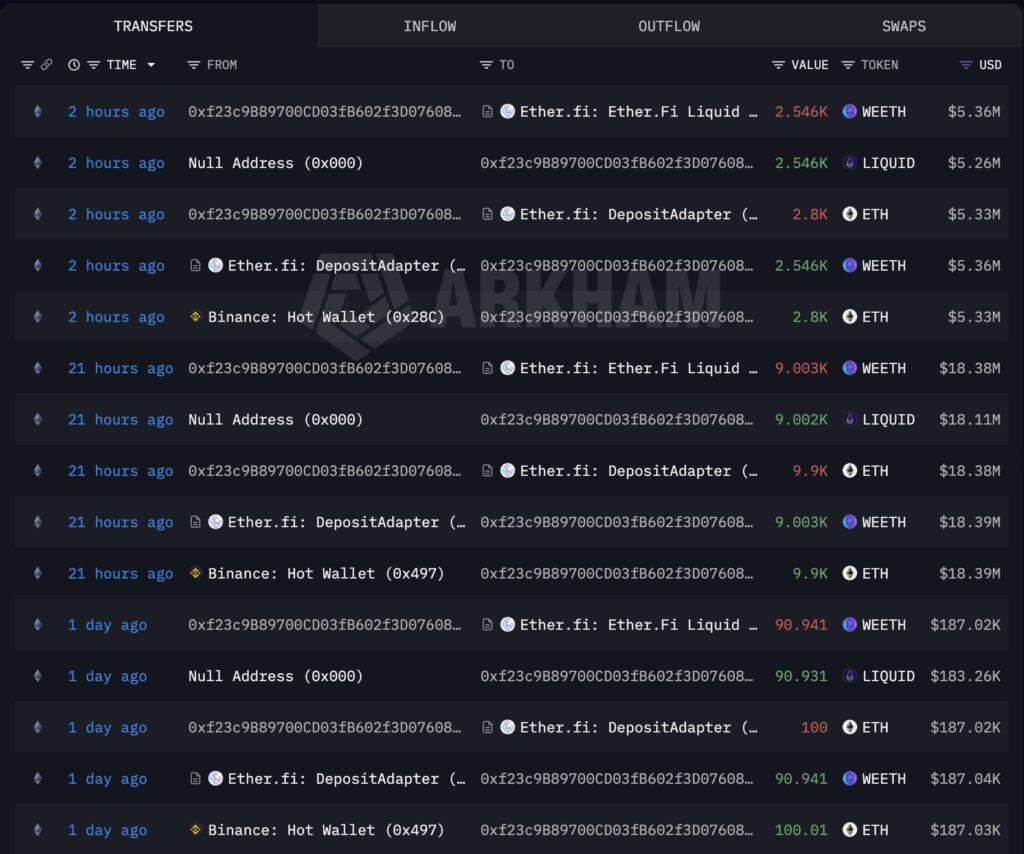Open the SWAPS tab
The image size is (1024, 854).
904,26
